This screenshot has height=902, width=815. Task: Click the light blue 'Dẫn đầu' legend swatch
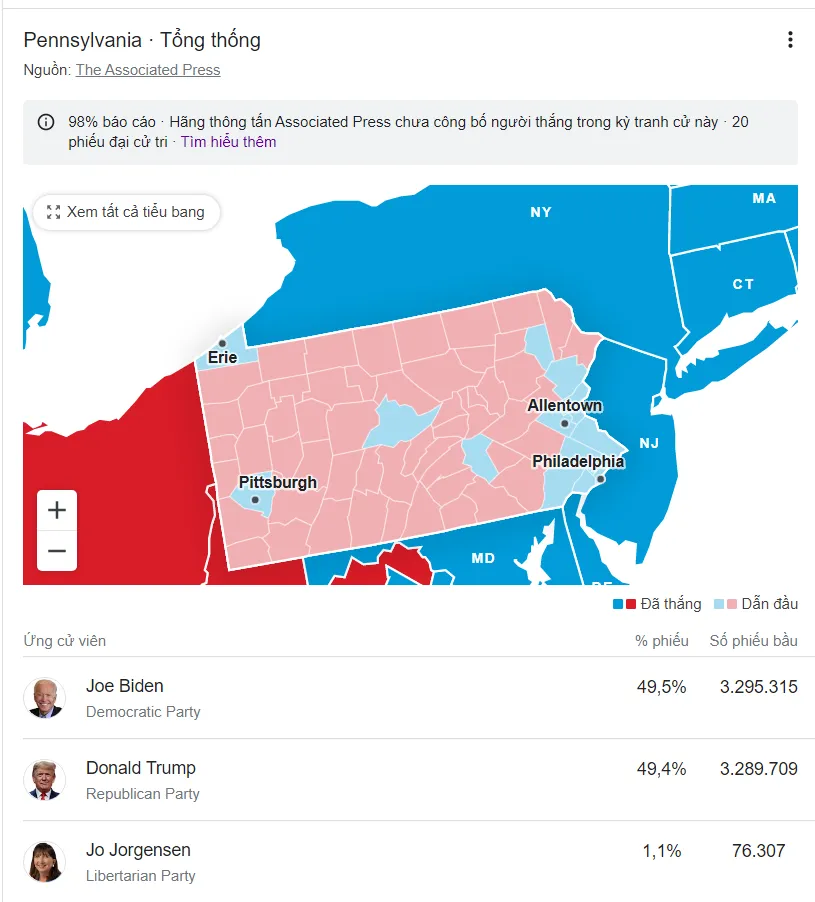pyautogui.click(x=719, y=604)
